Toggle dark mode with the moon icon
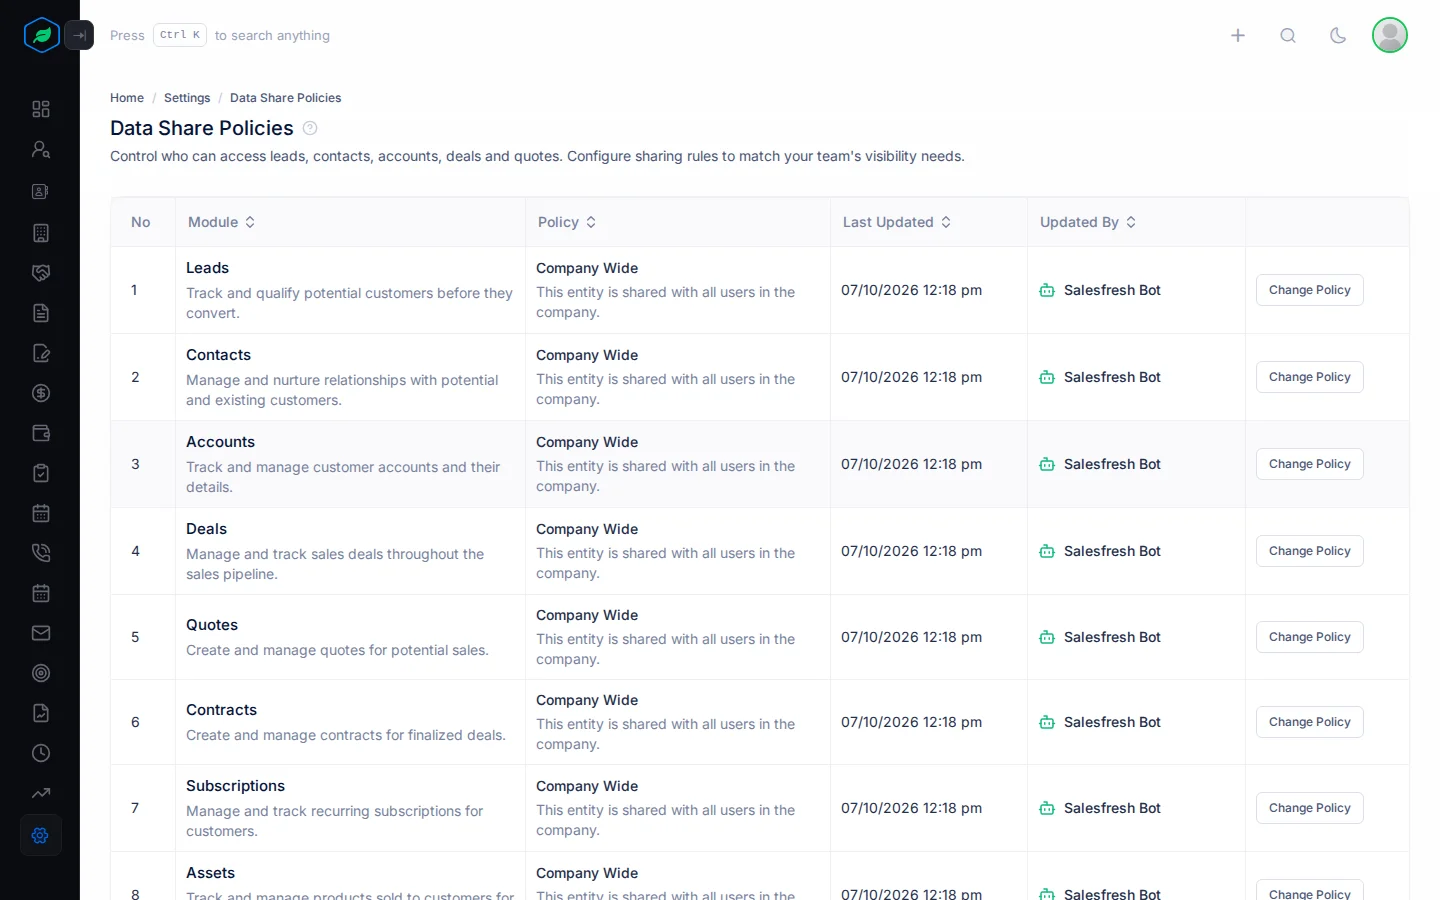The height and width of the screenshot is (900, 1440). pyautogui.click(x=1338, y=35)
